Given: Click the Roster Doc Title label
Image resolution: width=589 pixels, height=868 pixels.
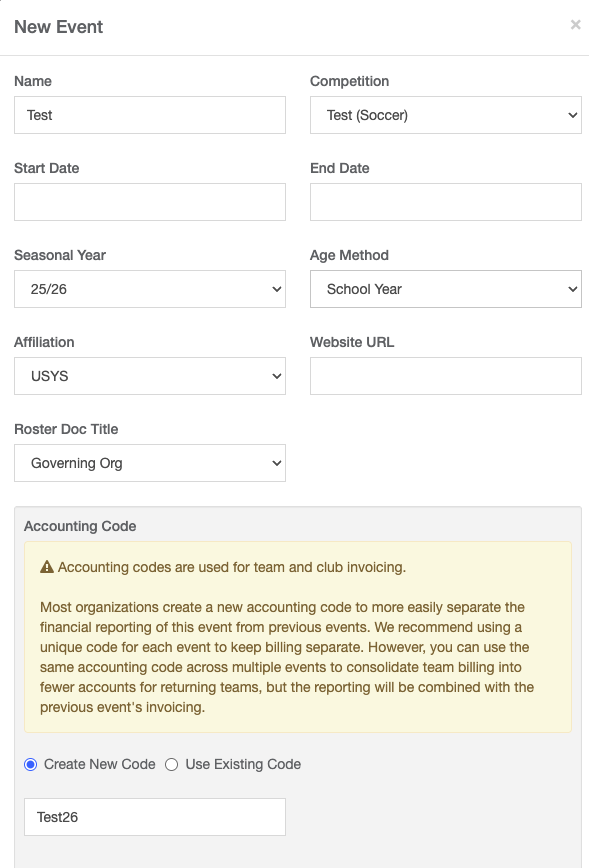Looking at the screenshot, I should (x=66, y=429).
